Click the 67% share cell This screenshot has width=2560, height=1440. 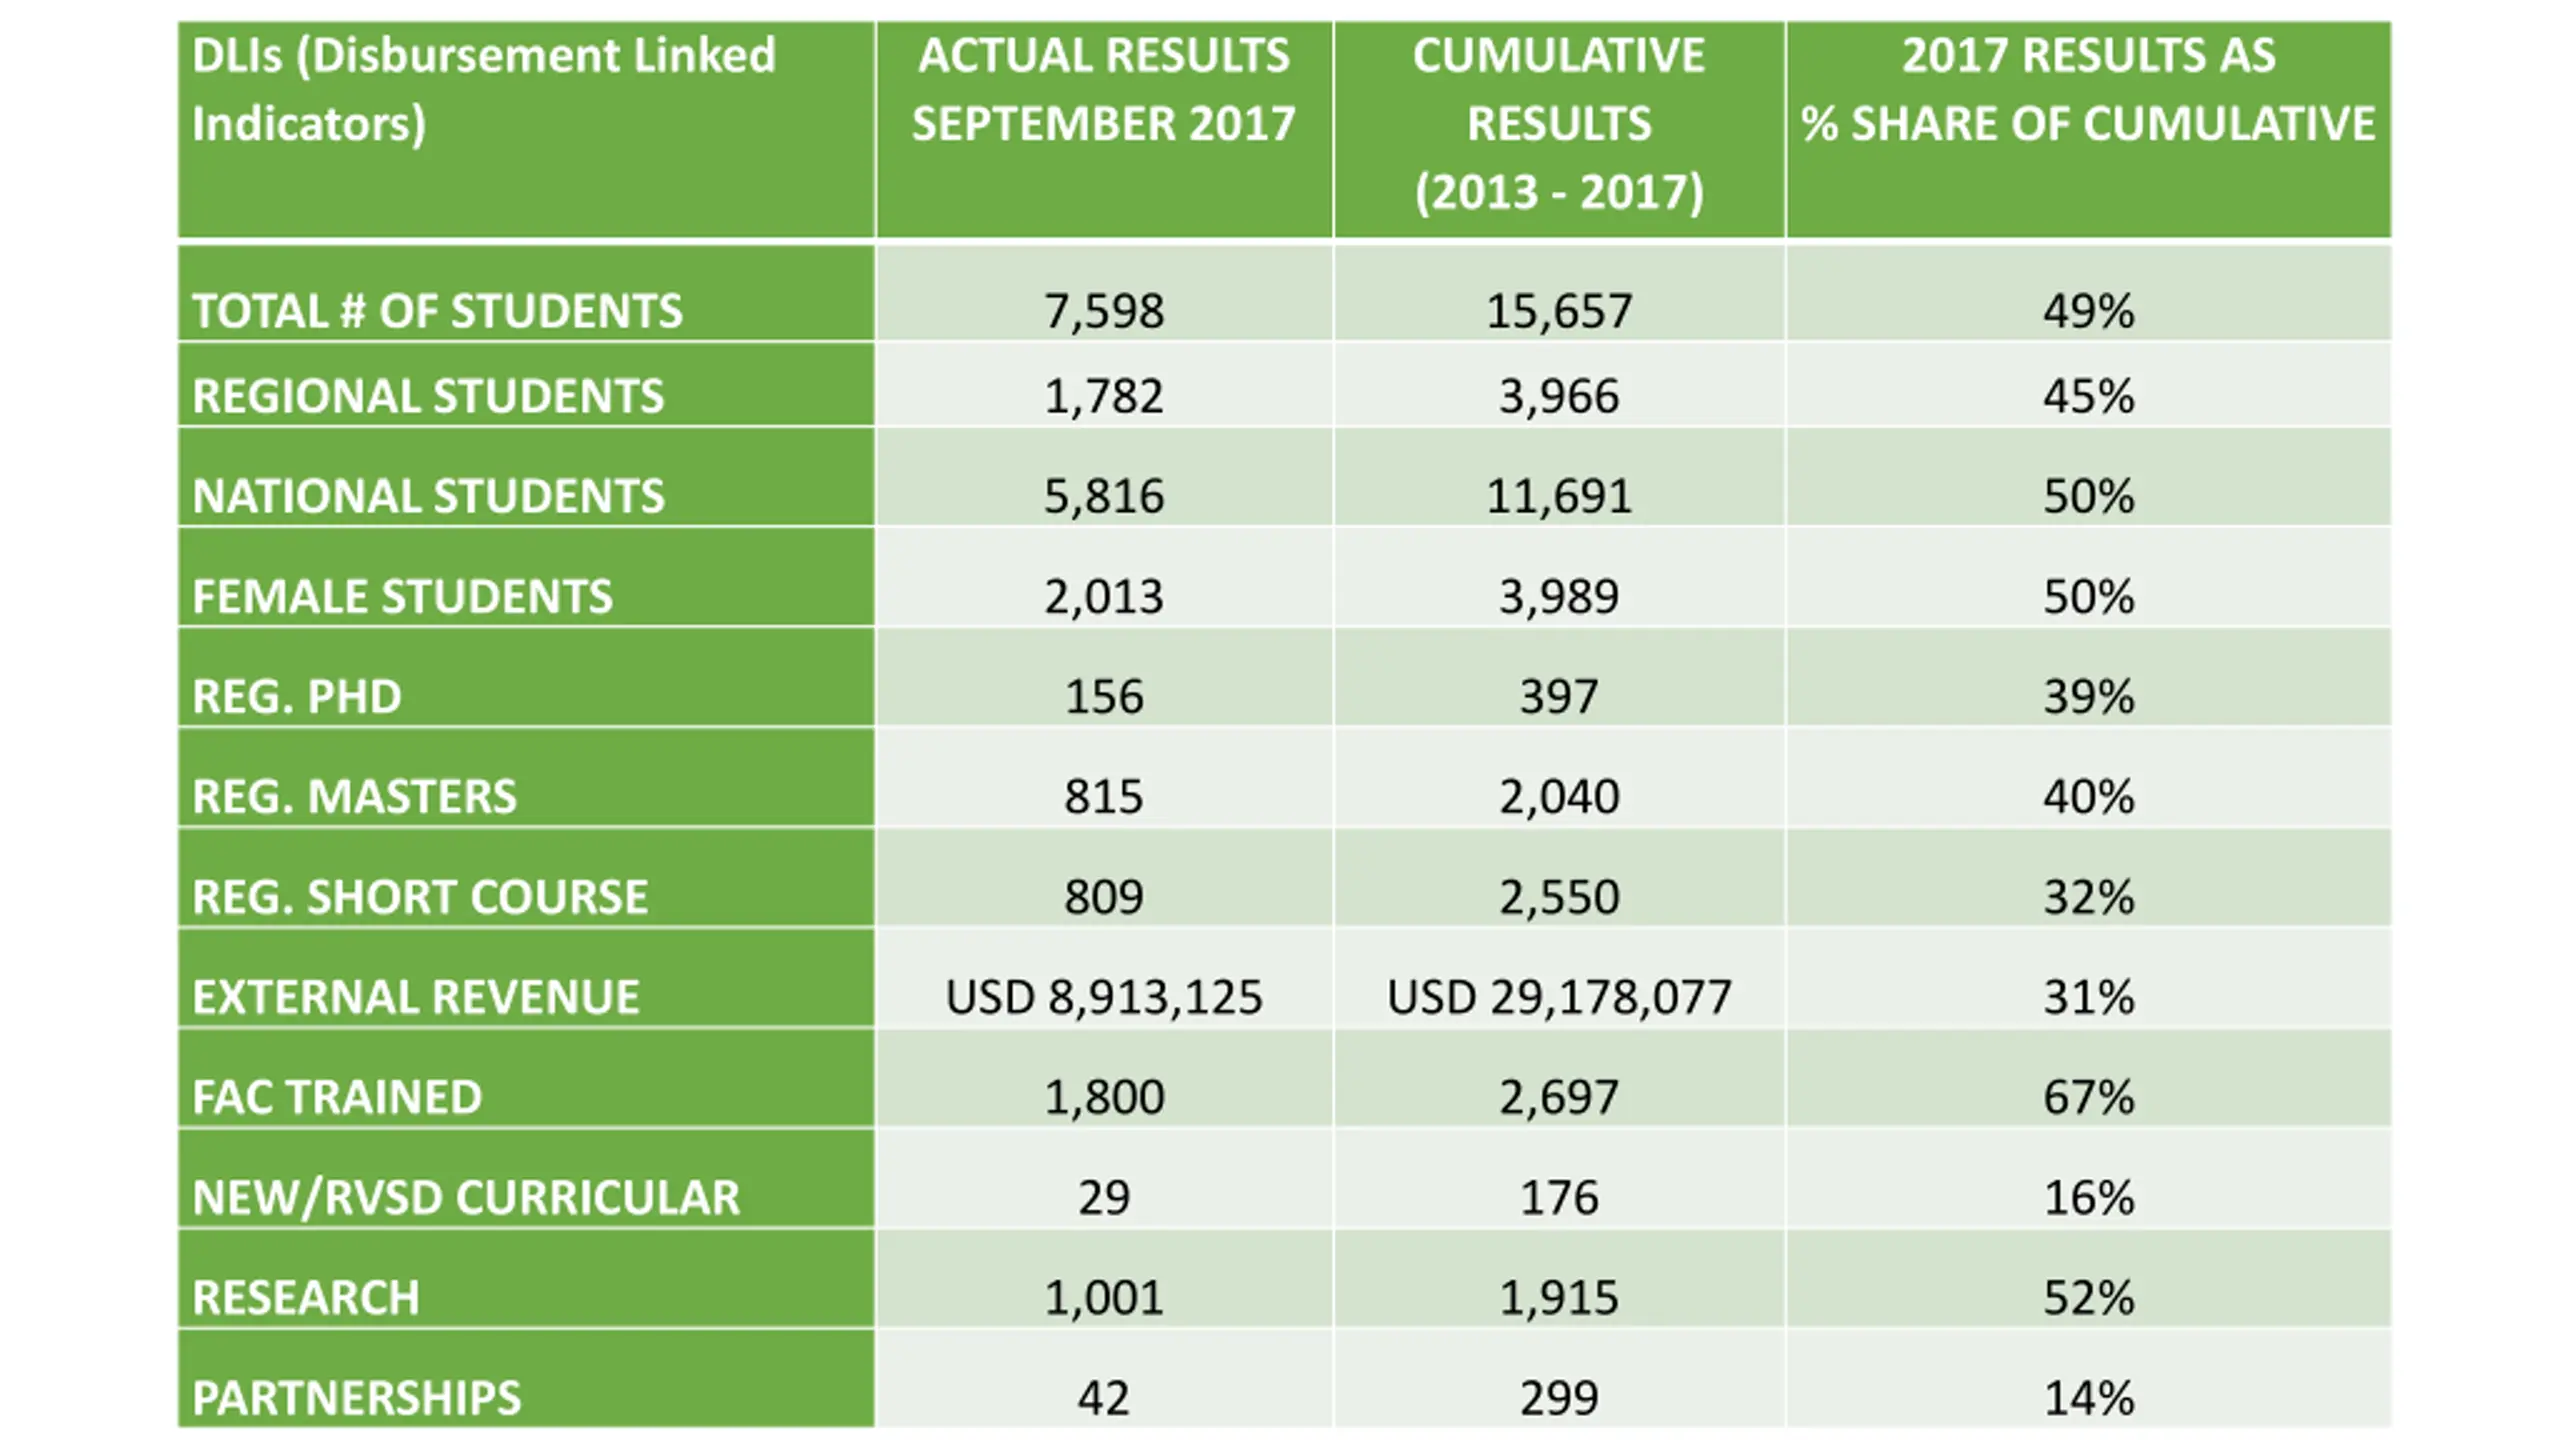coord(2088,1079)
